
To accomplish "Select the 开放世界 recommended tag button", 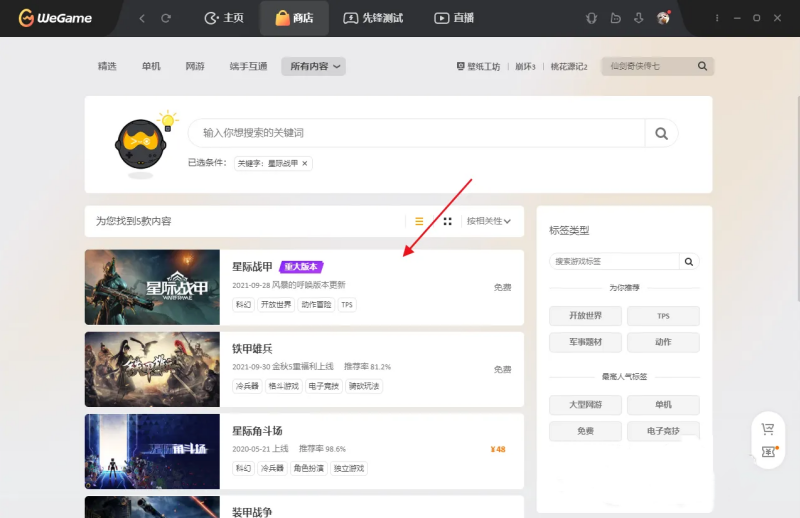I will [585, 316].
